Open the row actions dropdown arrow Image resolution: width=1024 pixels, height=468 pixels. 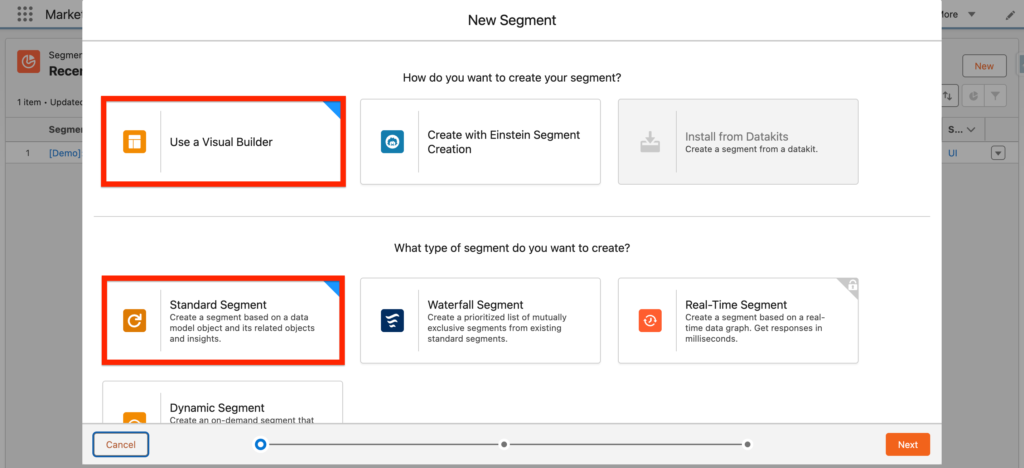point(997,153)
